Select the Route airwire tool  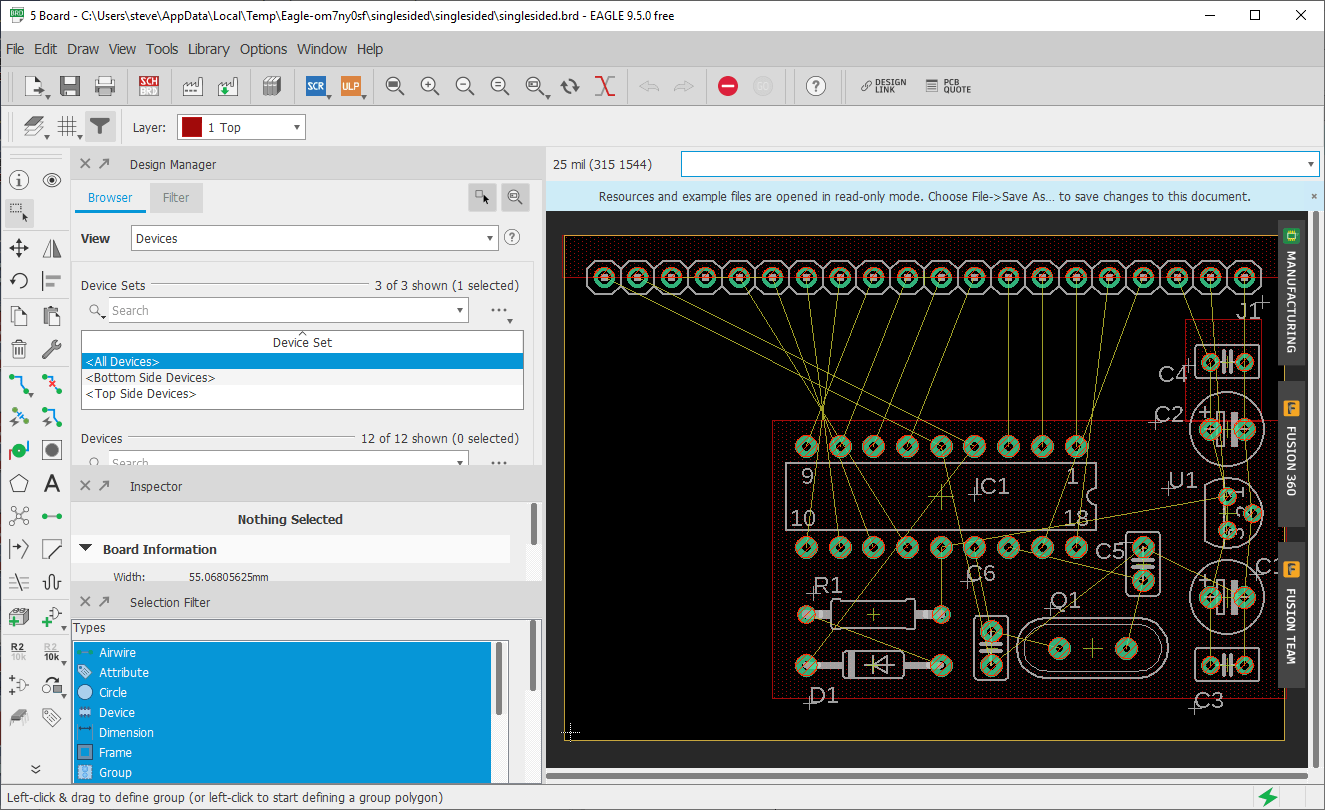click(19, 383)
